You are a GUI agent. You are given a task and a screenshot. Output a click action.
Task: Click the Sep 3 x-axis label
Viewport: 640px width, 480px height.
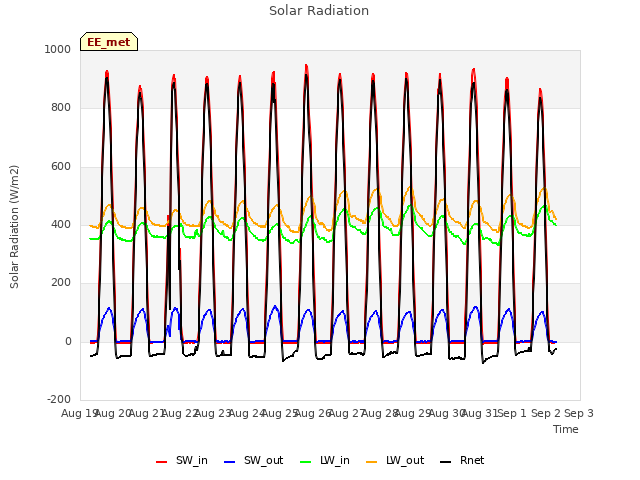point(579,413)
